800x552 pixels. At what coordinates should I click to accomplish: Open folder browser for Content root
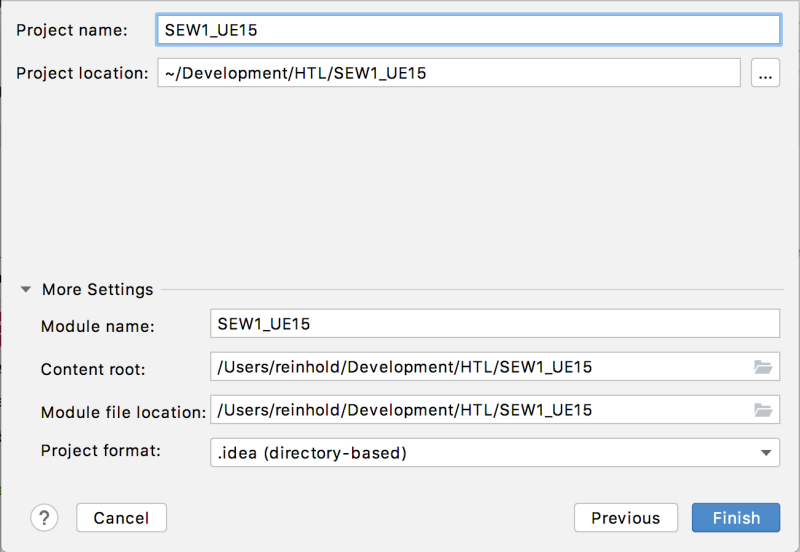[763, 367]
